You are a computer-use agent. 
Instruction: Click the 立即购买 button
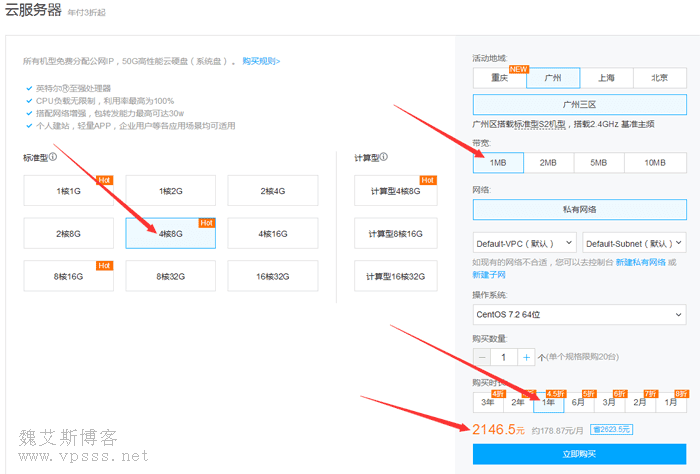[579, 453]
